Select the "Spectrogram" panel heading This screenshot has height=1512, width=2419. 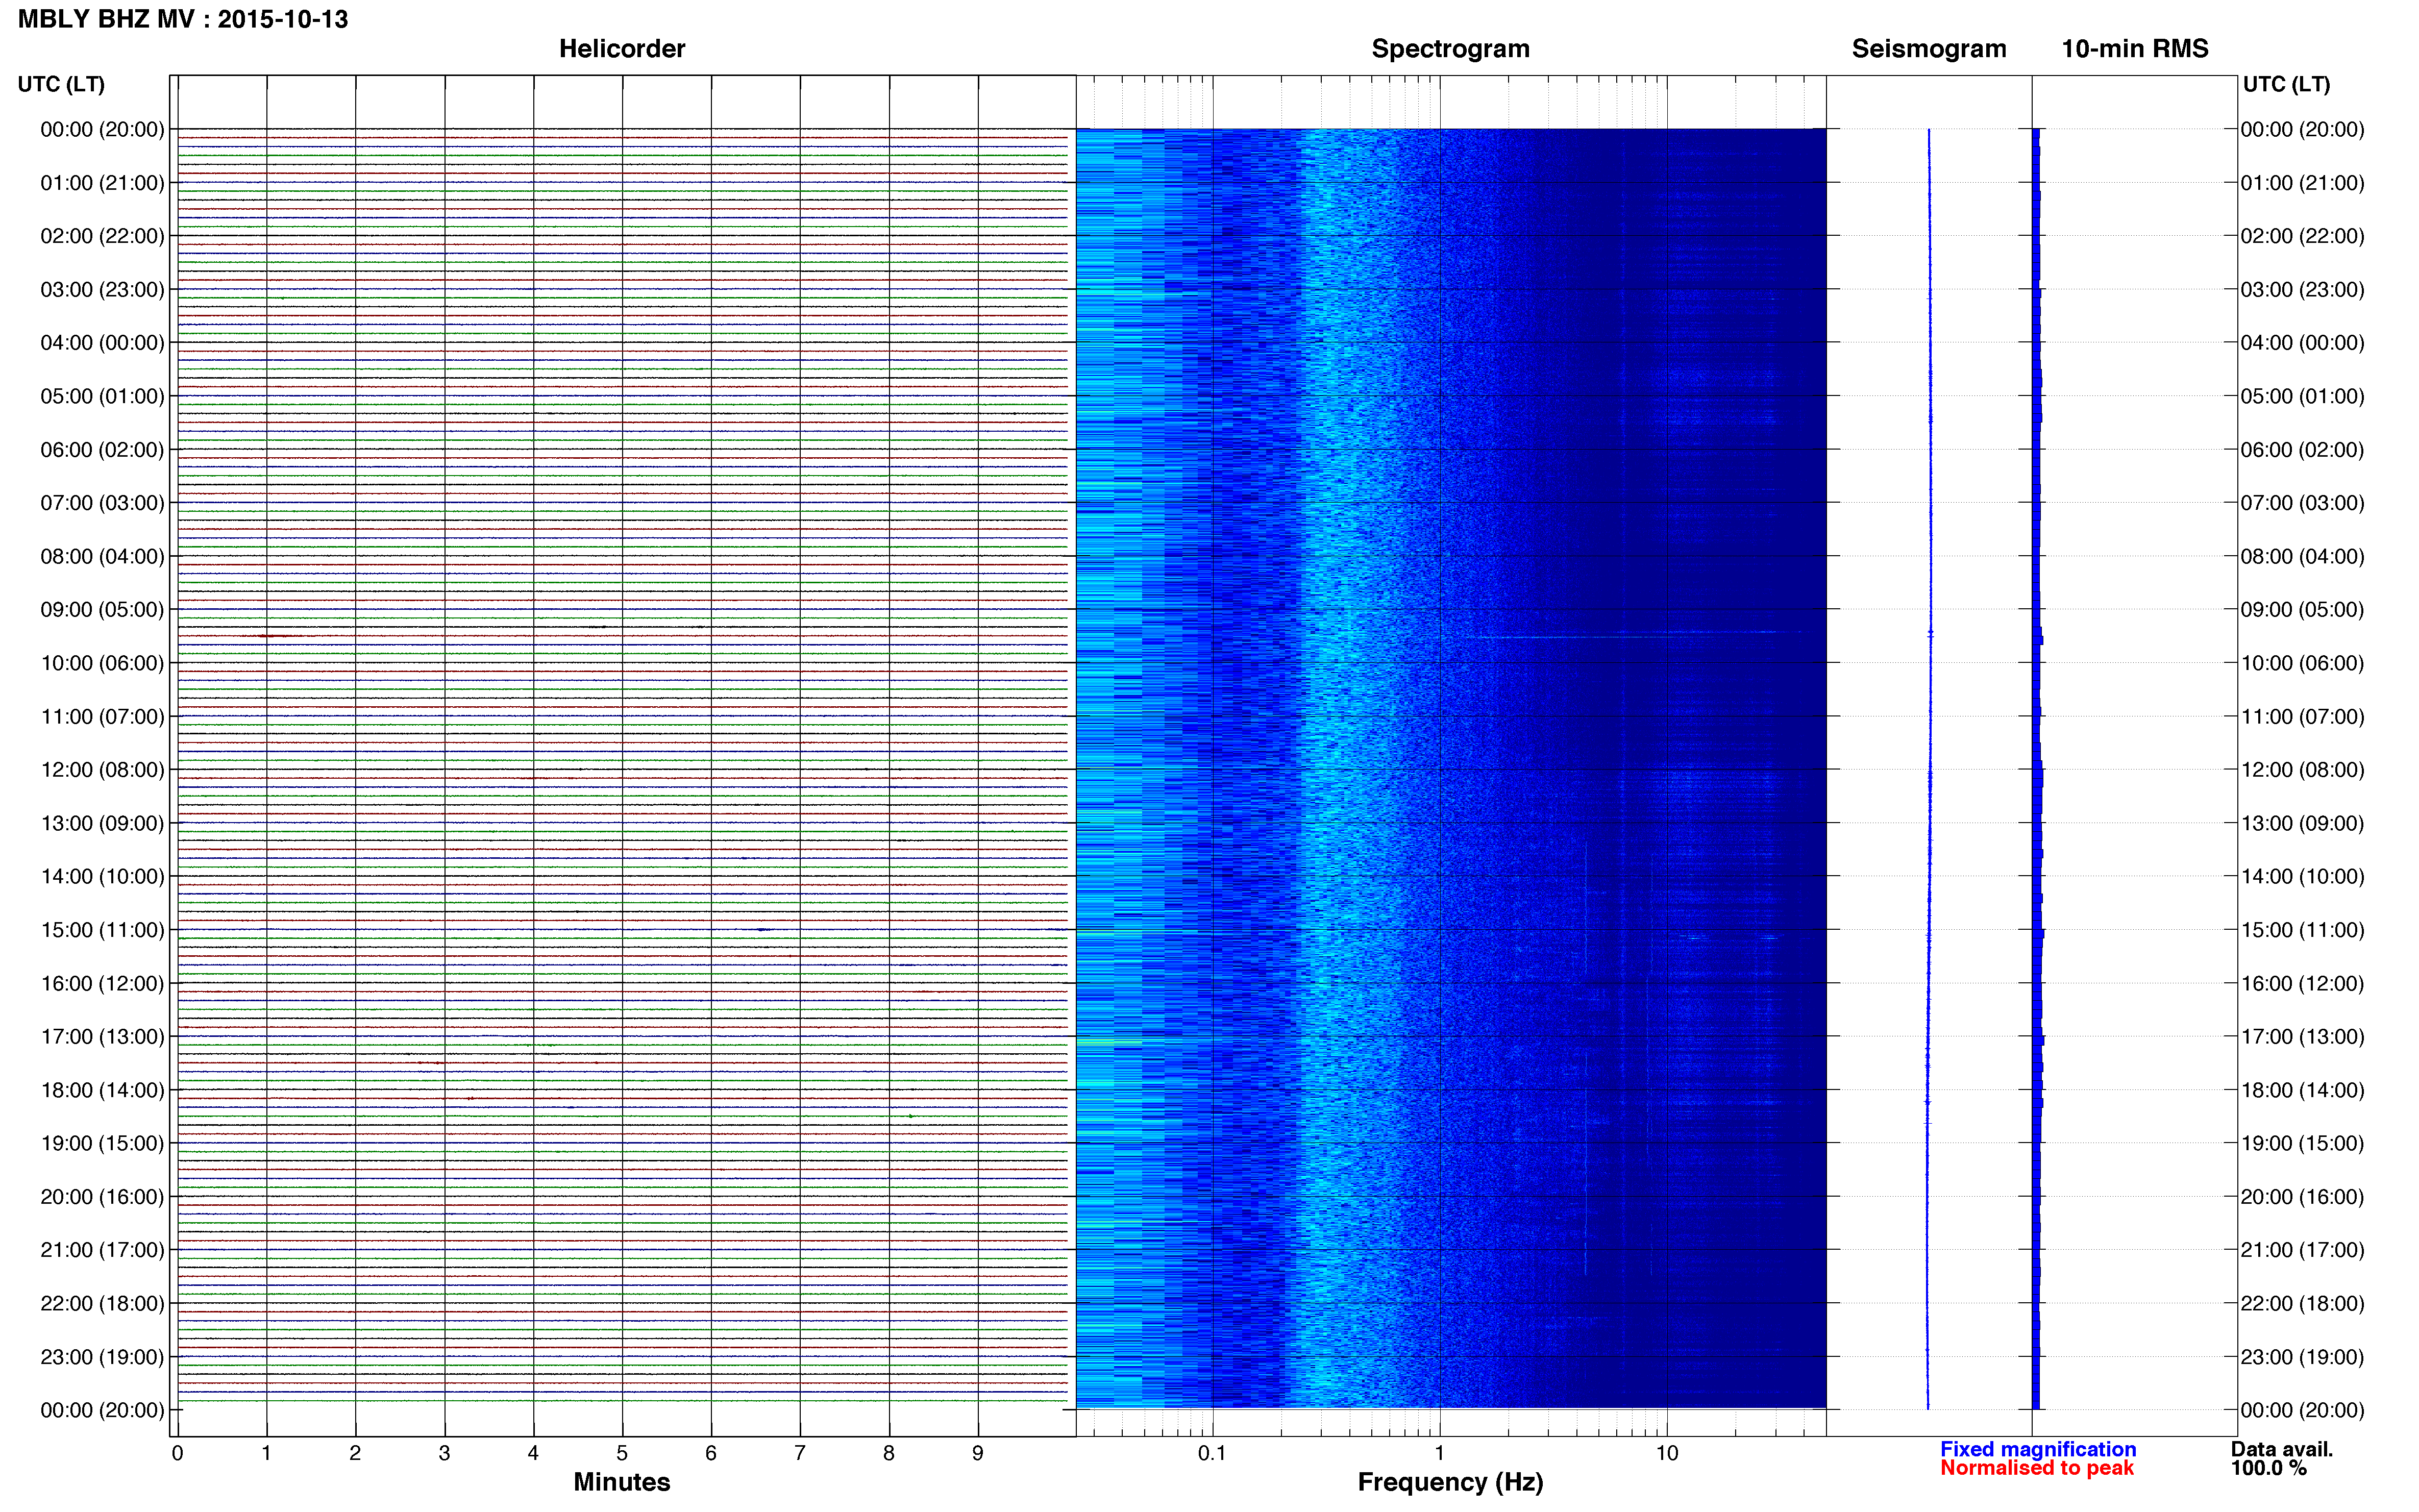pyautogui.click(x=1450, y=49)
